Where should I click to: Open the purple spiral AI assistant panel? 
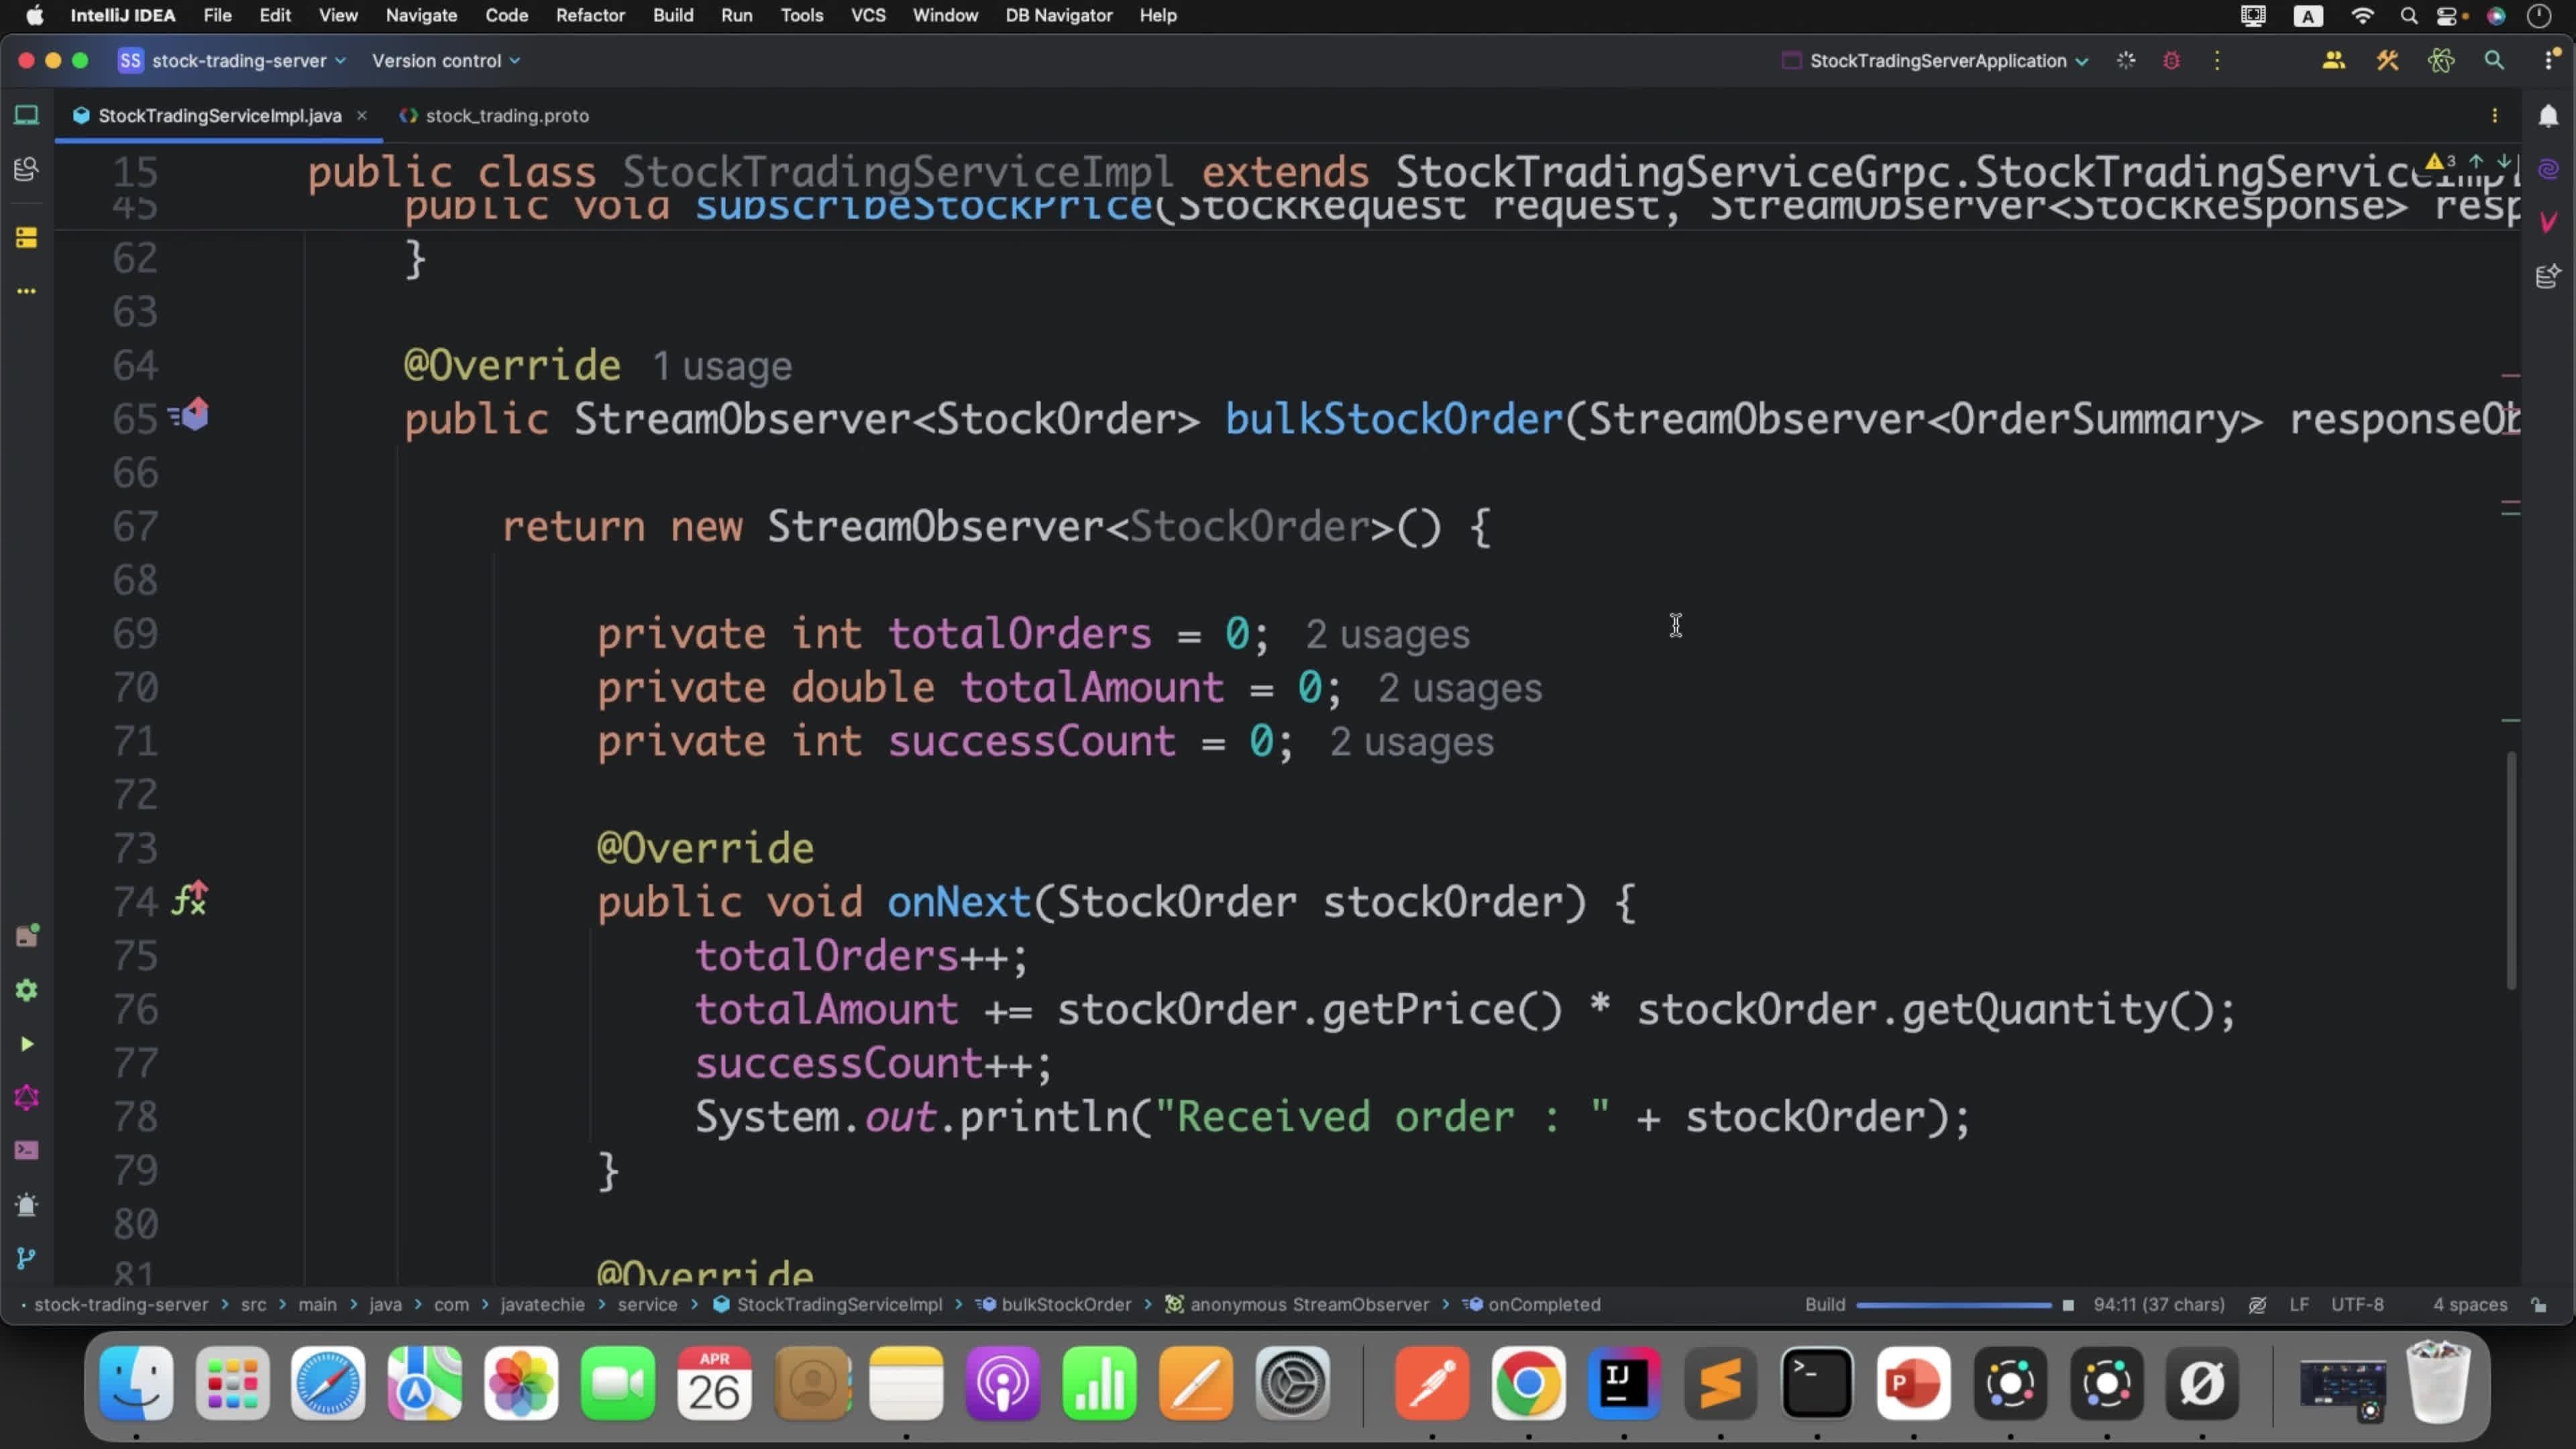pyautogui.click(x=2548, y=169)
